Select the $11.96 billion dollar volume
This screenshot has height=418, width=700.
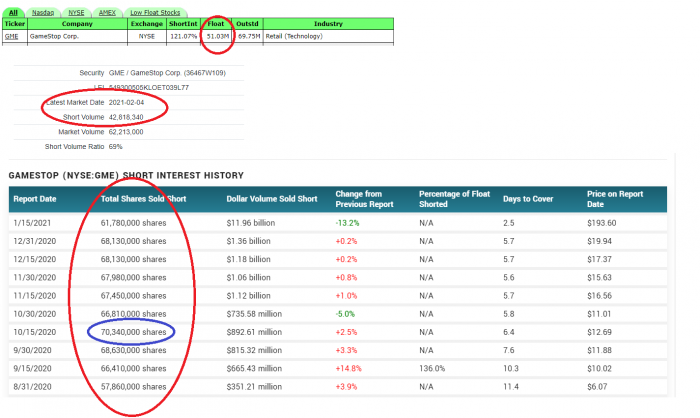pos(250,223)
